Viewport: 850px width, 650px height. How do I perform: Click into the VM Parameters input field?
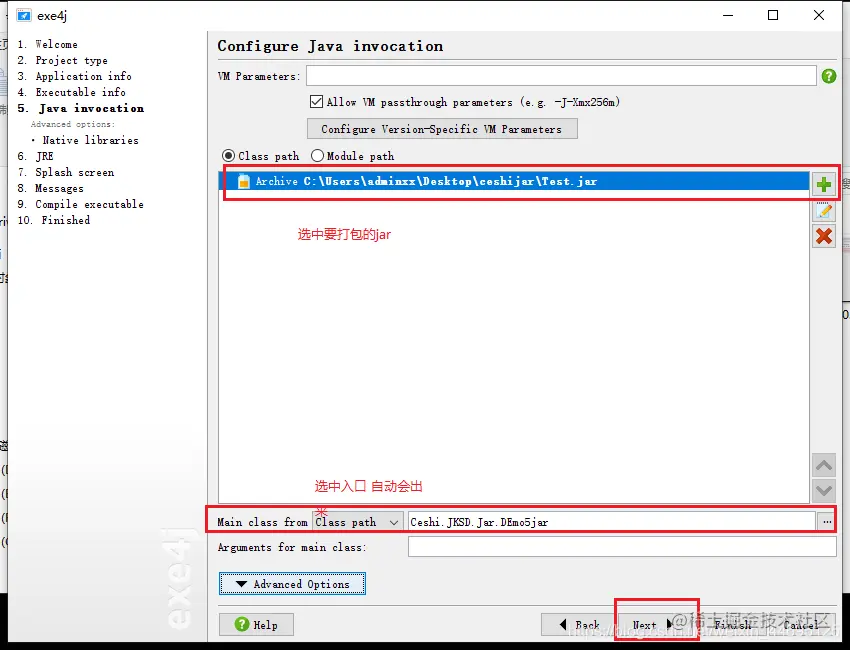click(561, 76)
